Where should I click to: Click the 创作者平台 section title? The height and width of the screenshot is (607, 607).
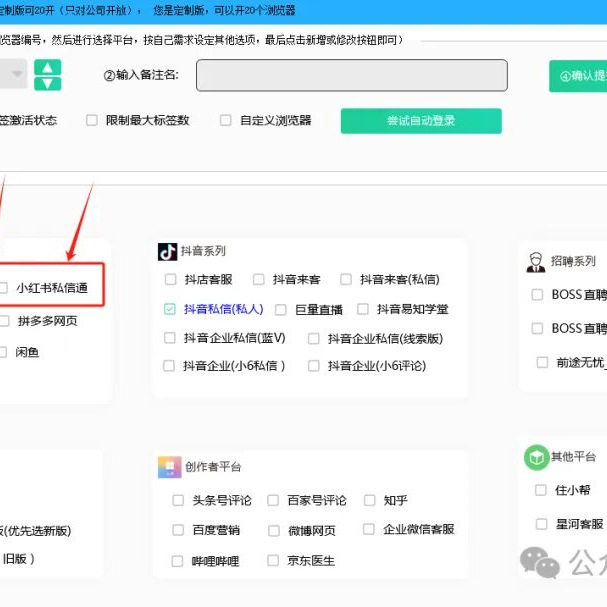(213, 467)
